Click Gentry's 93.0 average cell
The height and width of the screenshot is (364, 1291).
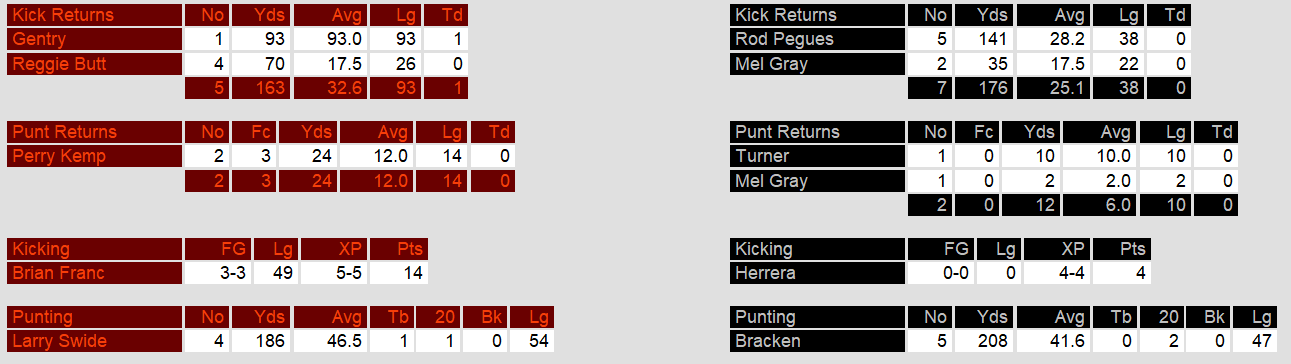pyautogui.click(x=329, y=39)
